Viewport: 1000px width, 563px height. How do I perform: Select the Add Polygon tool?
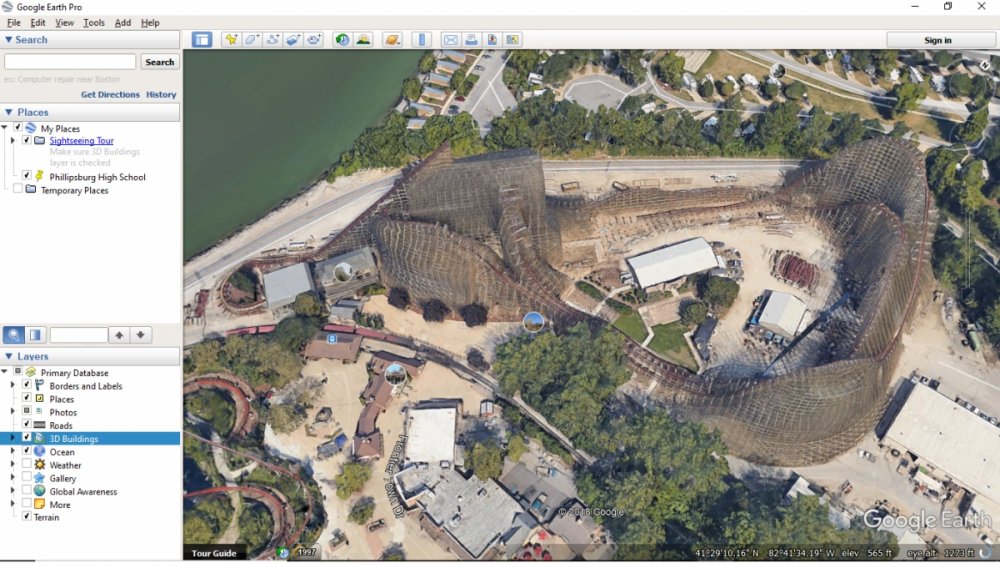(252, 40)
